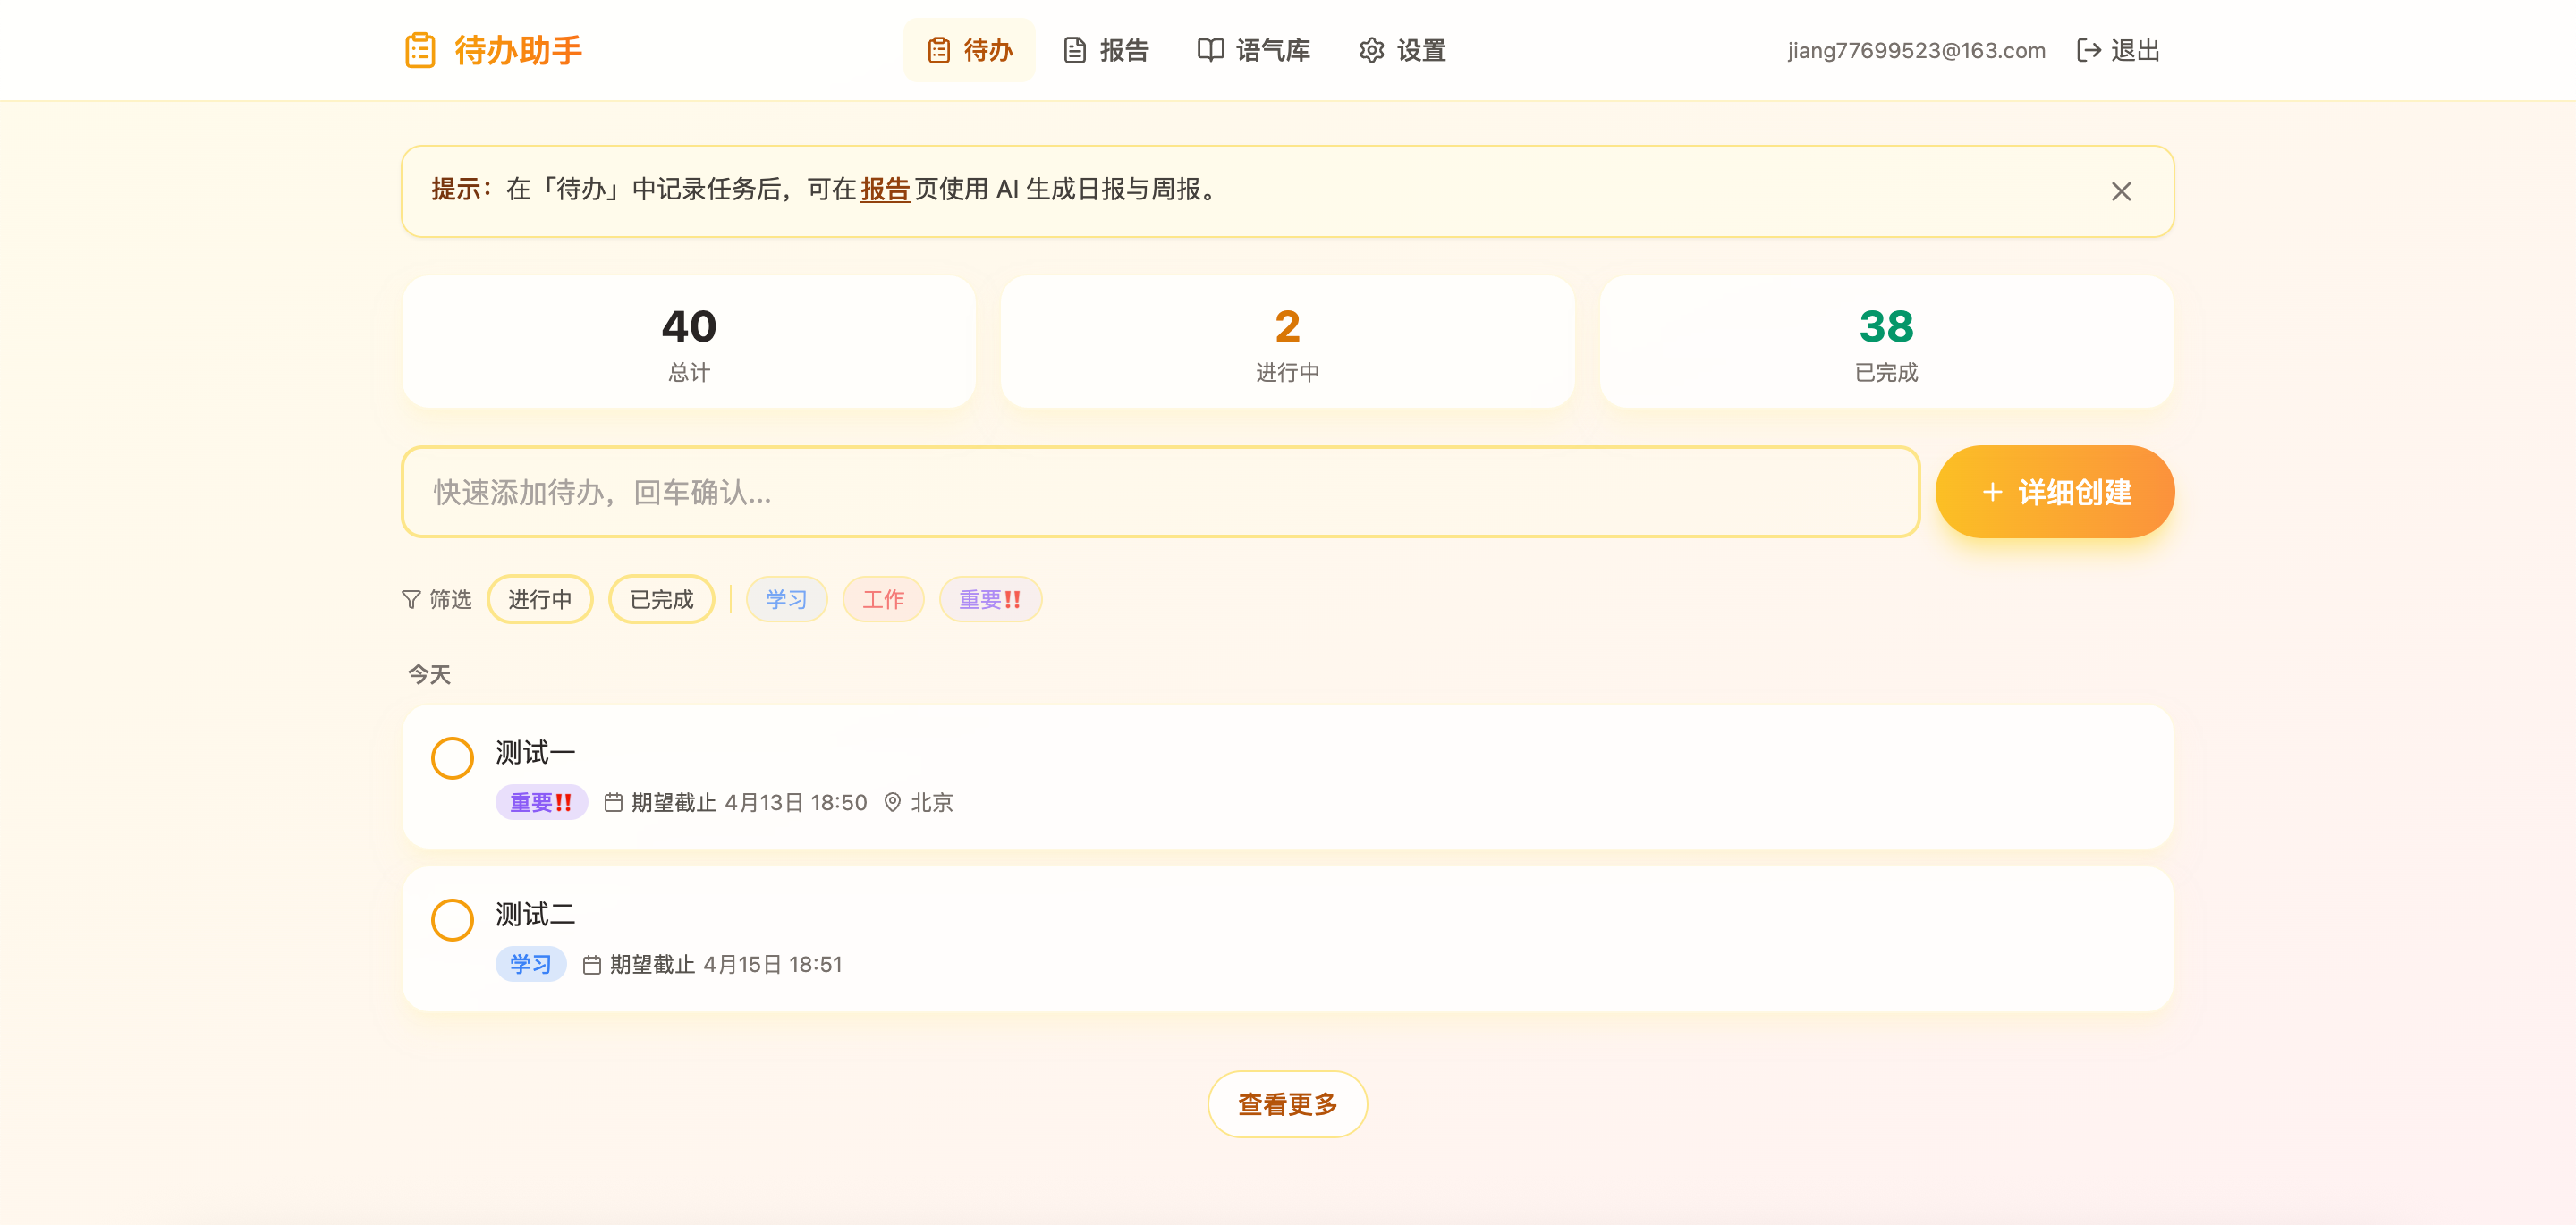2576x1225 pixels.
Task: Click calendar icon on 测试二 deadline
Action: pyautogui.click(x=592, y=964)
